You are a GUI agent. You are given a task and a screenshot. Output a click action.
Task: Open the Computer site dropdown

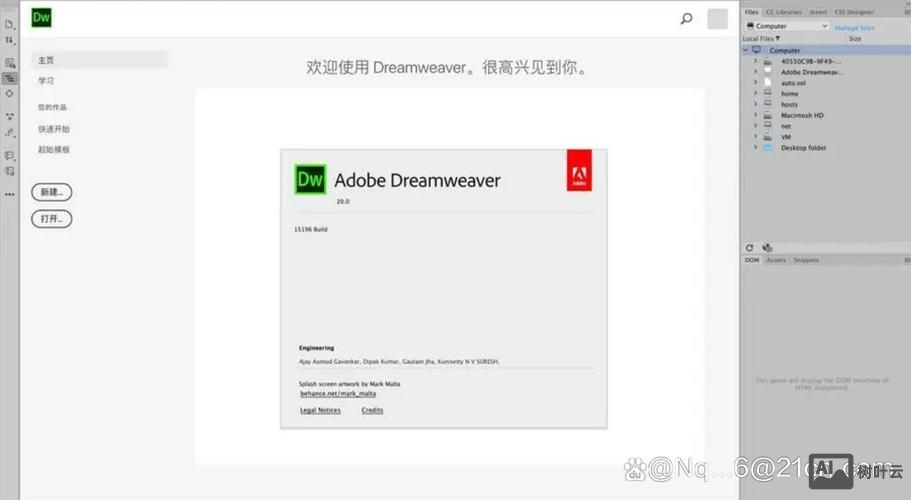[787, 26]
